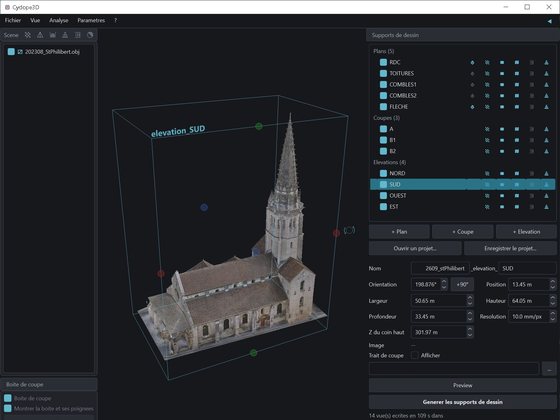Click the triangle icon on the EST row

pyautogui.click(x=546, y=207)
